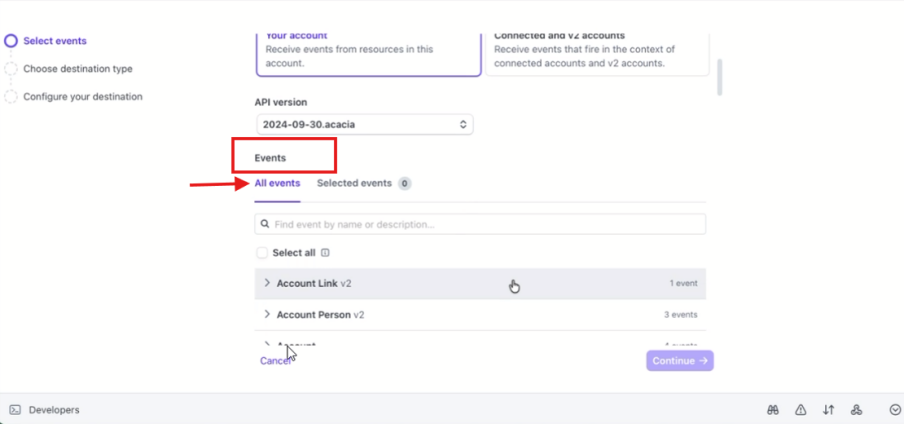Select the Your account option card
Viewport: 904px width, 424px height.
(367, 52)
